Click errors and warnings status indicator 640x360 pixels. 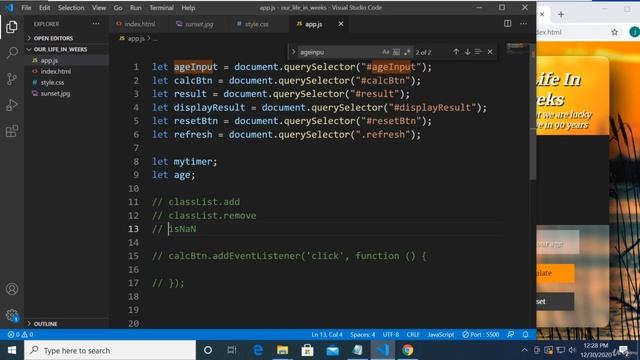tap(20, 334)
